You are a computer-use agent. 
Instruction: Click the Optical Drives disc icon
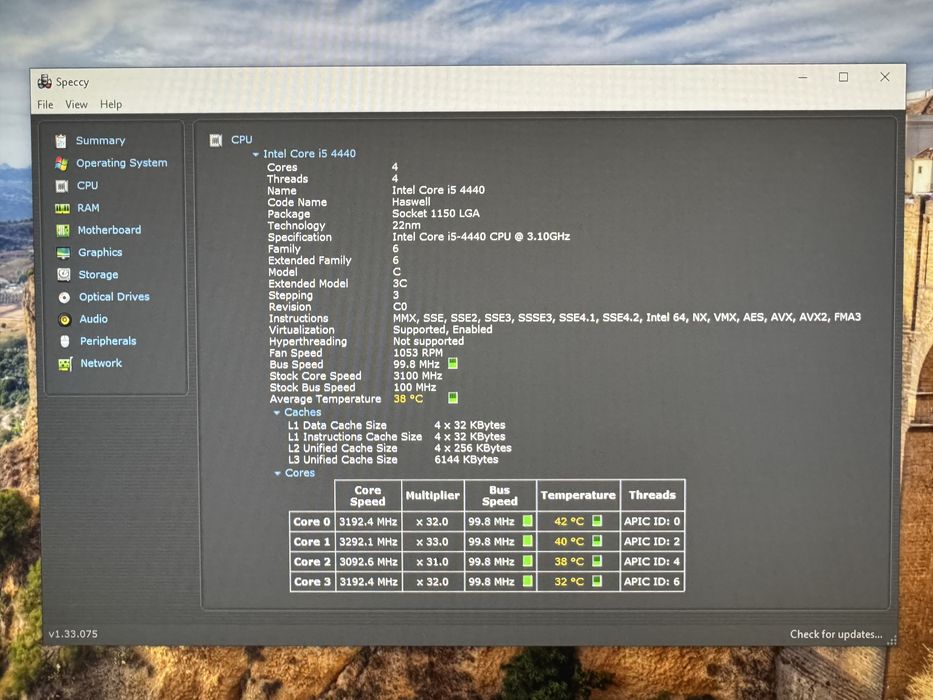(64, 297)
